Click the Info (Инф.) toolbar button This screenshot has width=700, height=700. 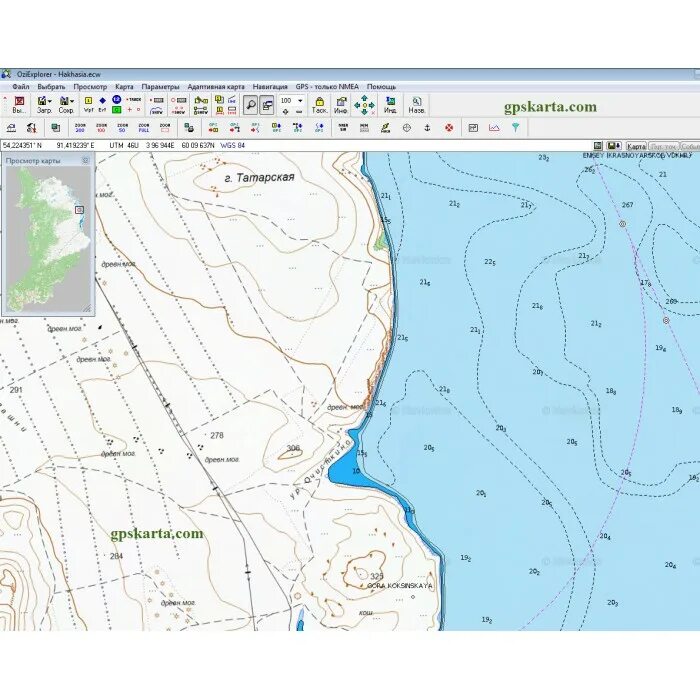(x=341, y=105)
